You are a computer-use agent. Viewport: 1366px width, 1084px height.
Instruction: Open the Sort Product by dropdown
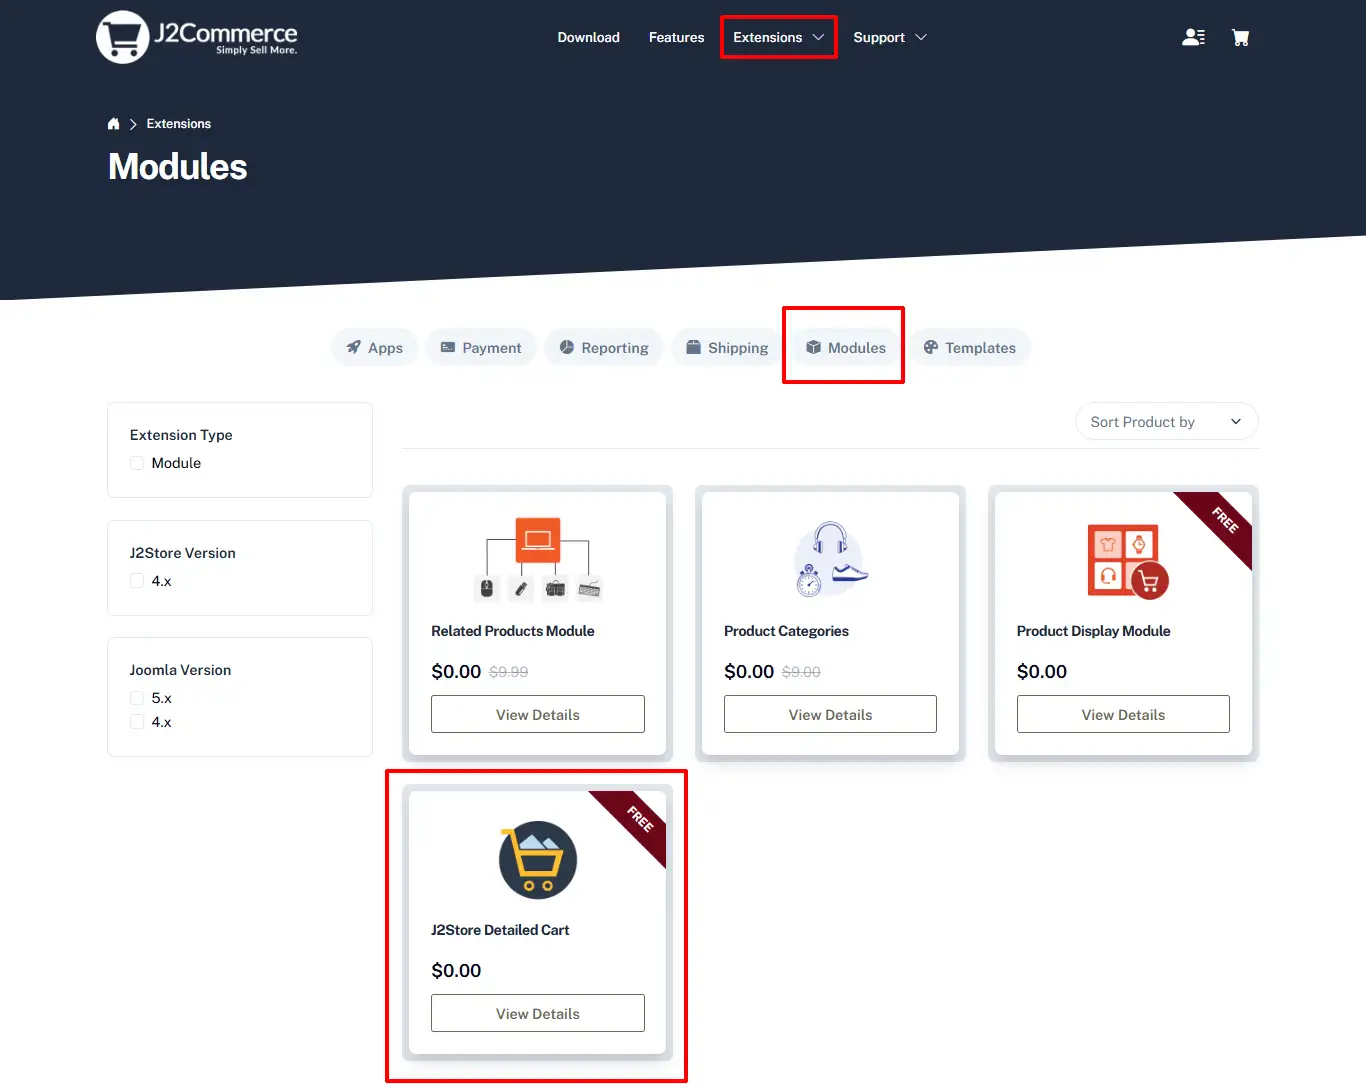[1167, 422]
